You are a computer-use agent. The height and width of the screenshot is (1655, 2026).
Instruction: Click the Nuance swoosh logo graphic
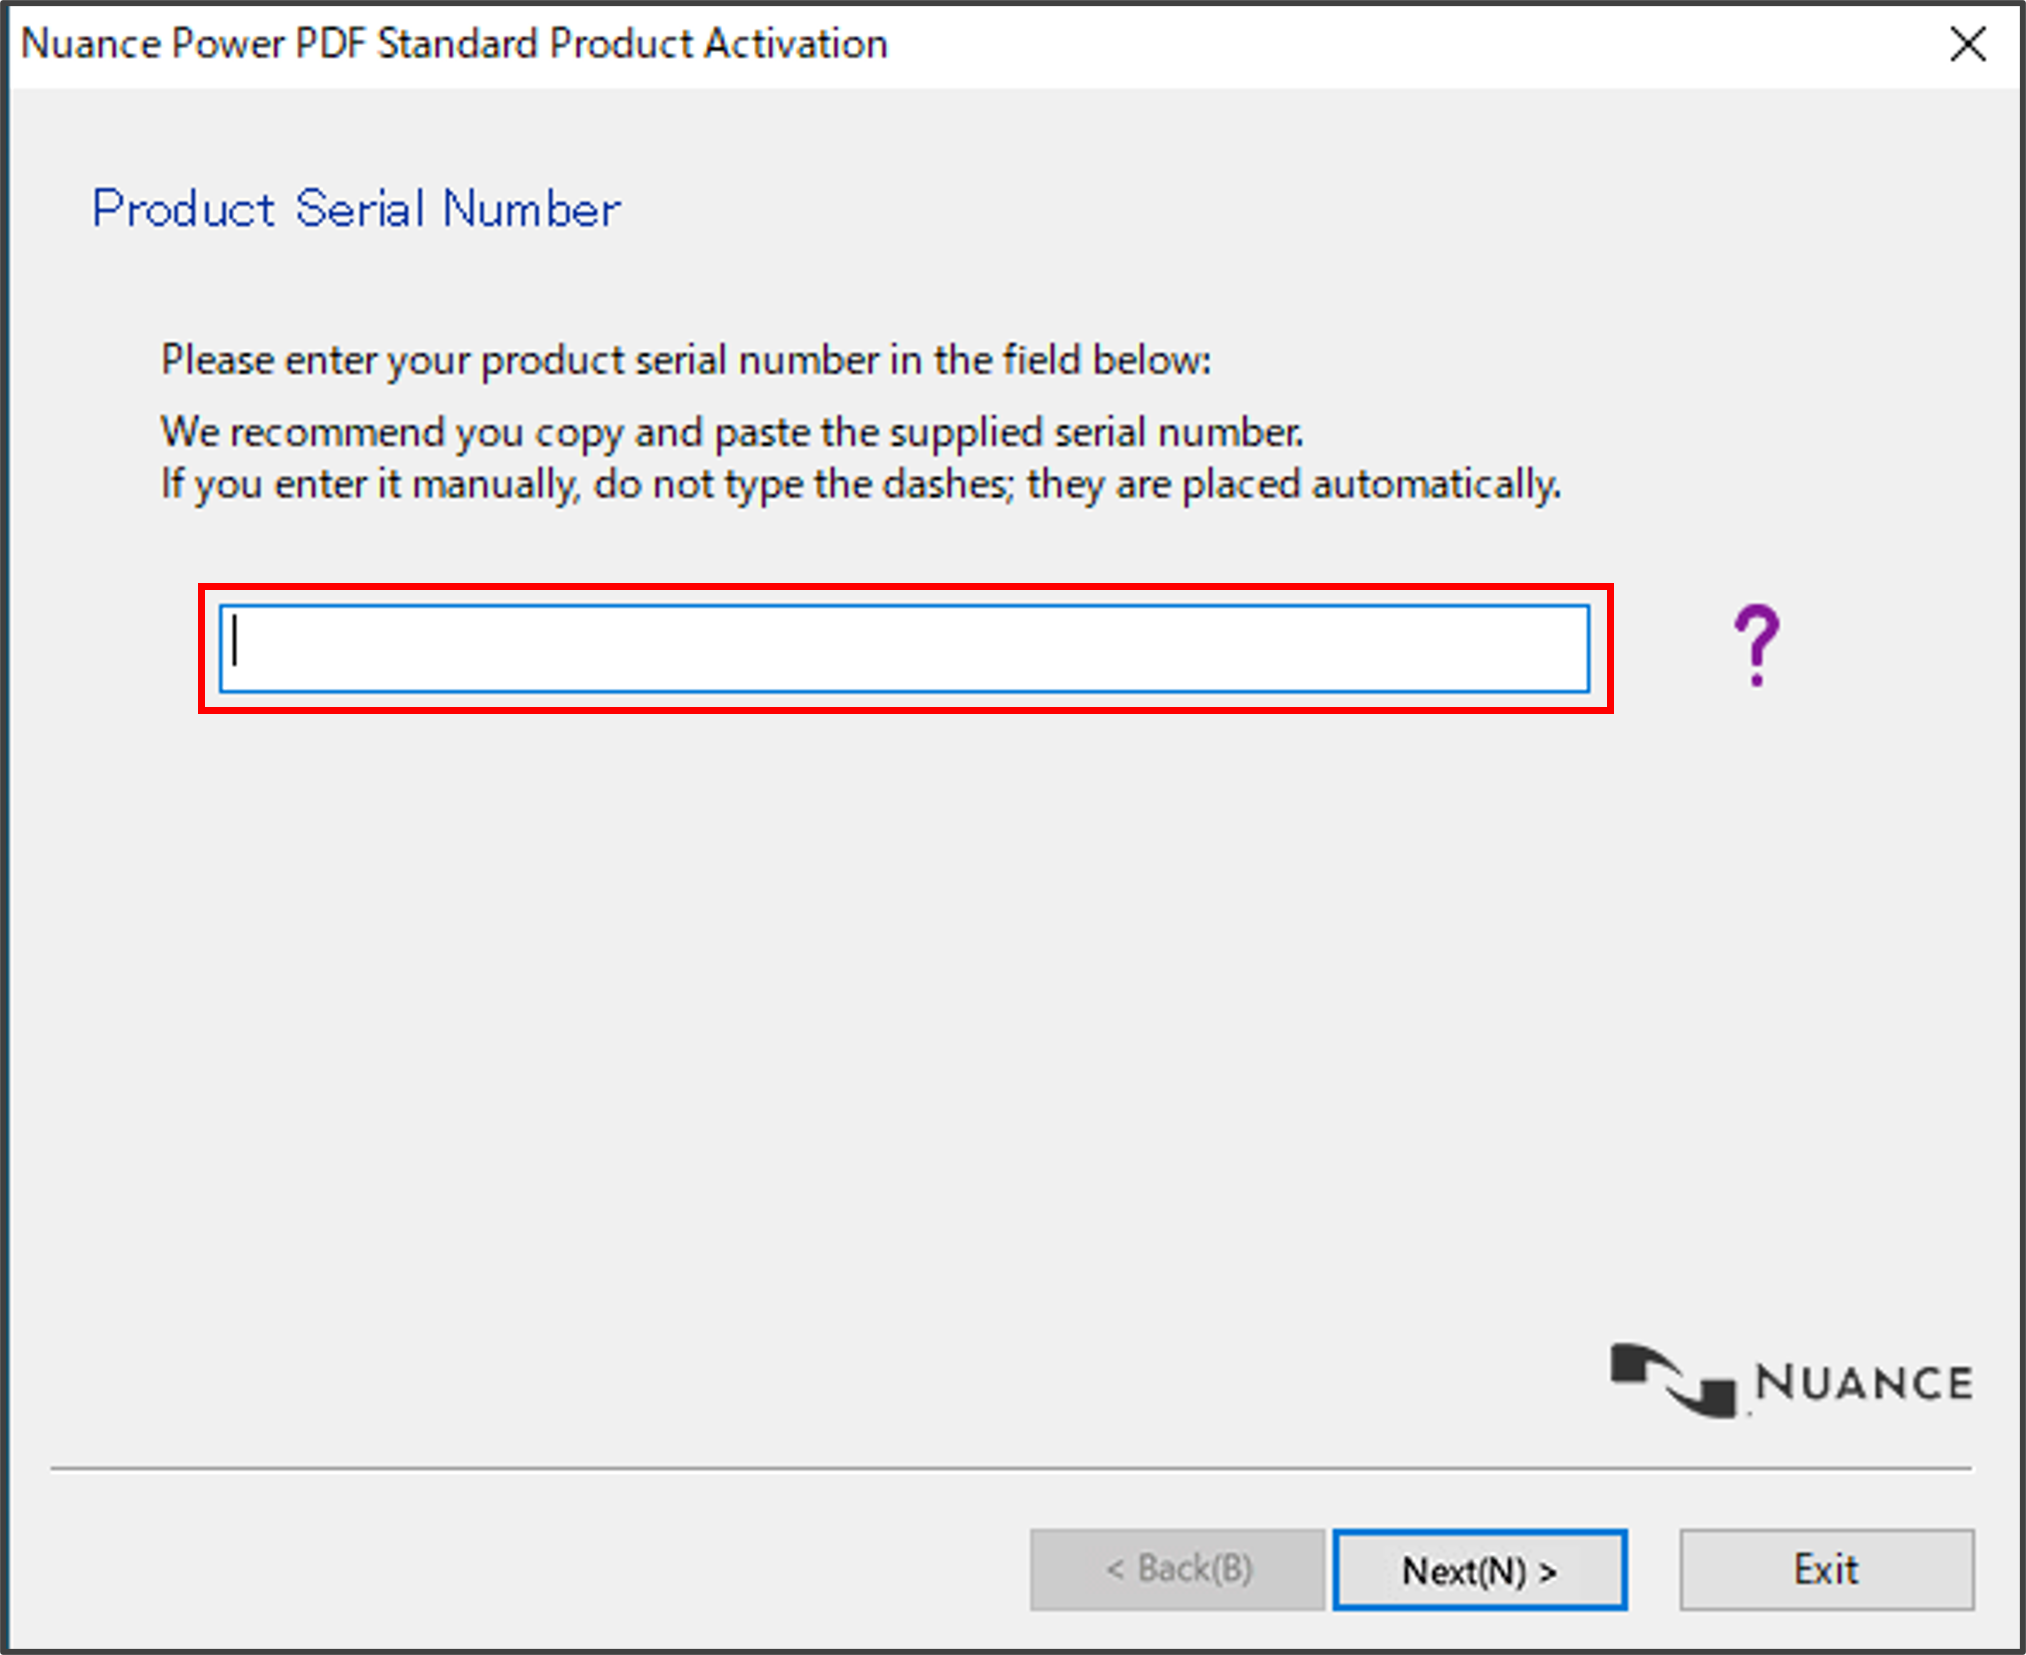(x=1674, y=1380)
